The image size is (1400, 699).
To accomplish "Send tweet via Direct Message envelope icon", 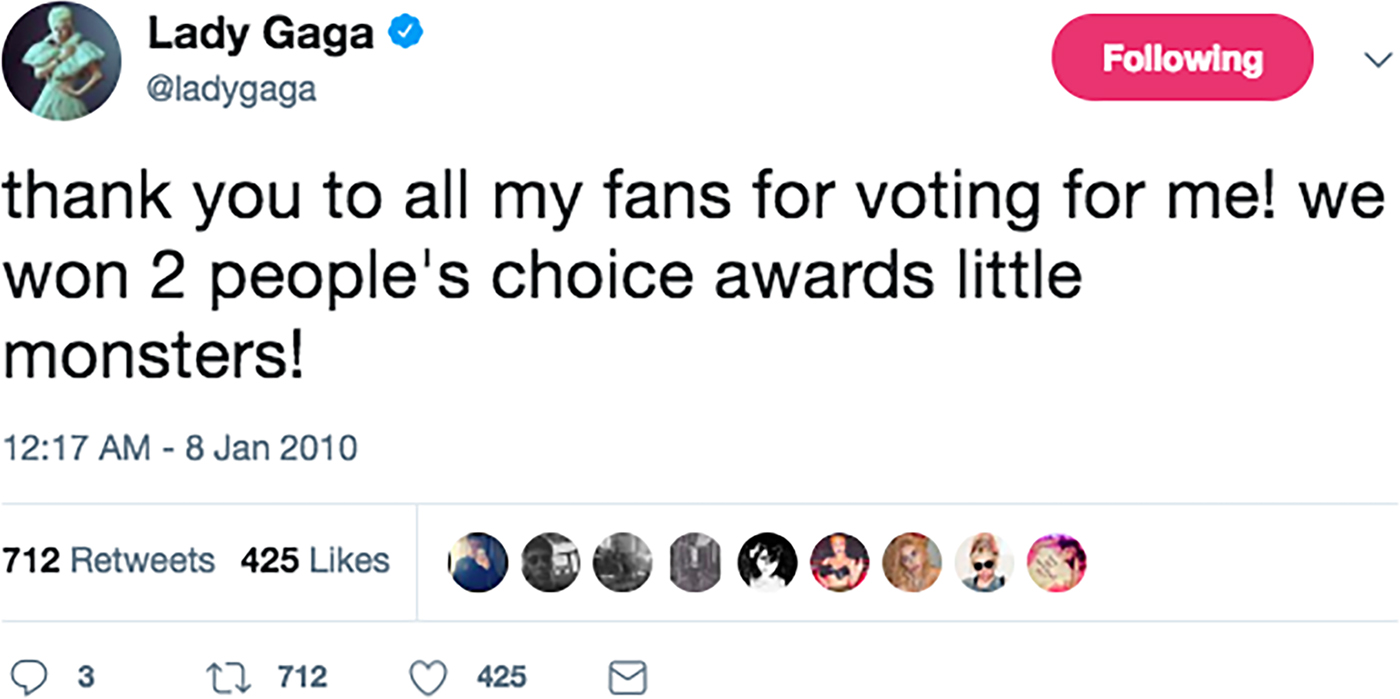I will pos(629,679).
